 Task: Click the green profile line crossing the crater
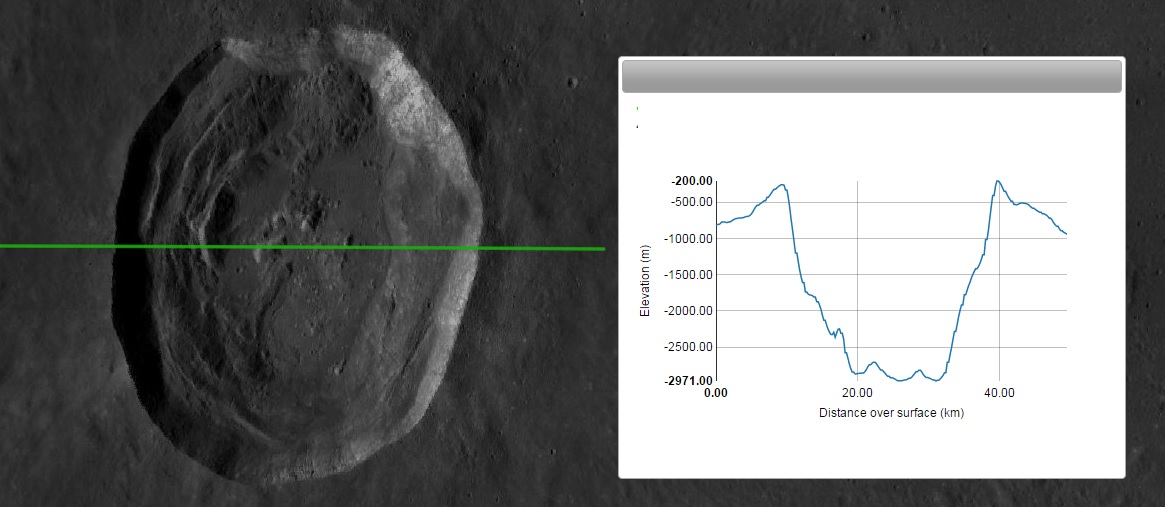(x=302, y=247)
